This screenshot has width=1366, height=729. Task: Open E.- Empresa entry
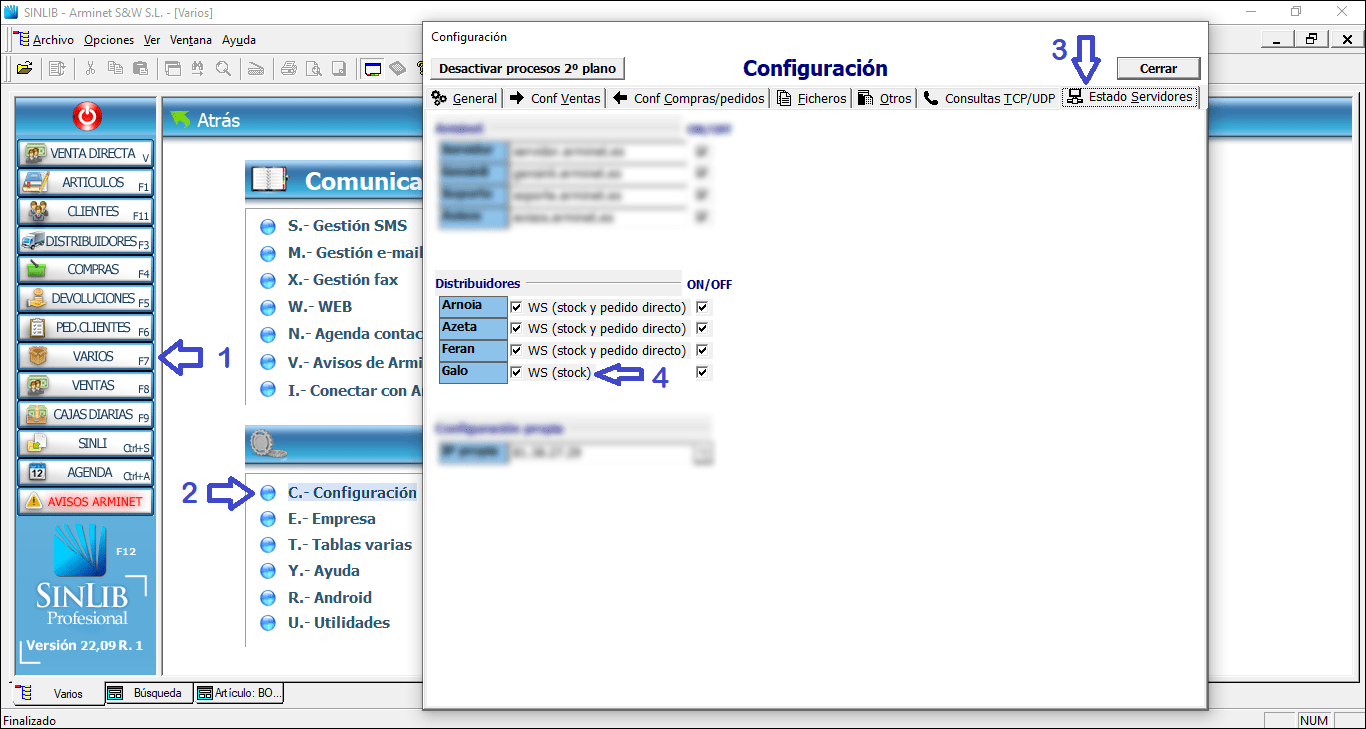point(331,519)
